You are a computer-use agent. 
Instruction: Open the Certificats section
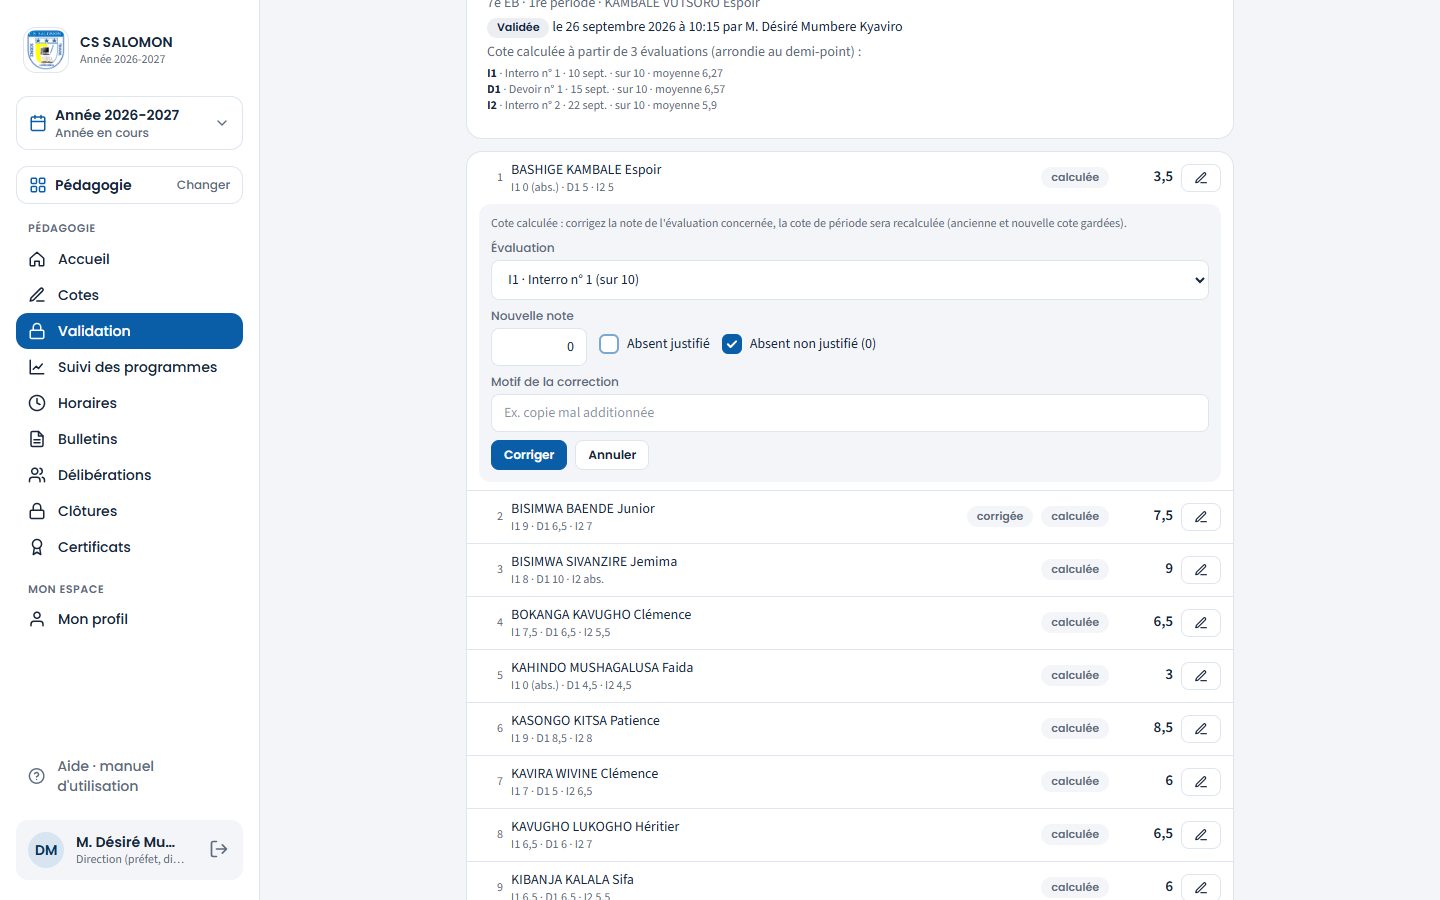(129, 547)
